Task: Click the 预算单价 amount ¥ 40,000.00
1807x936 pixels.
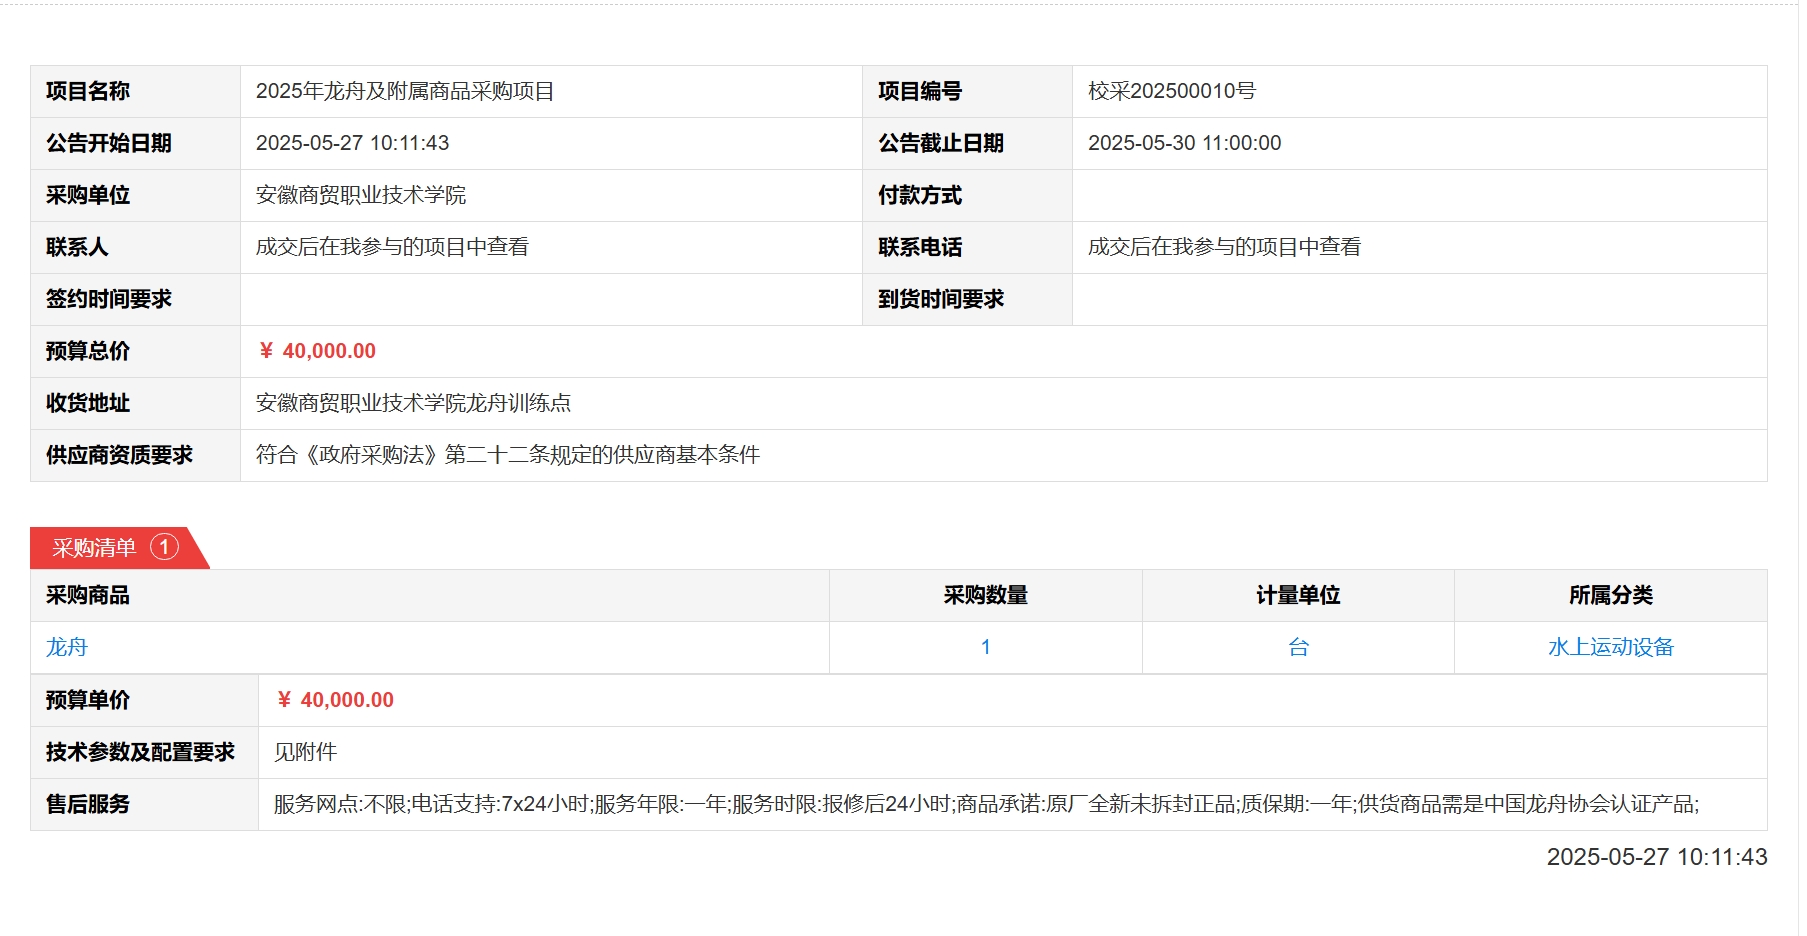Action: [335, 700]
